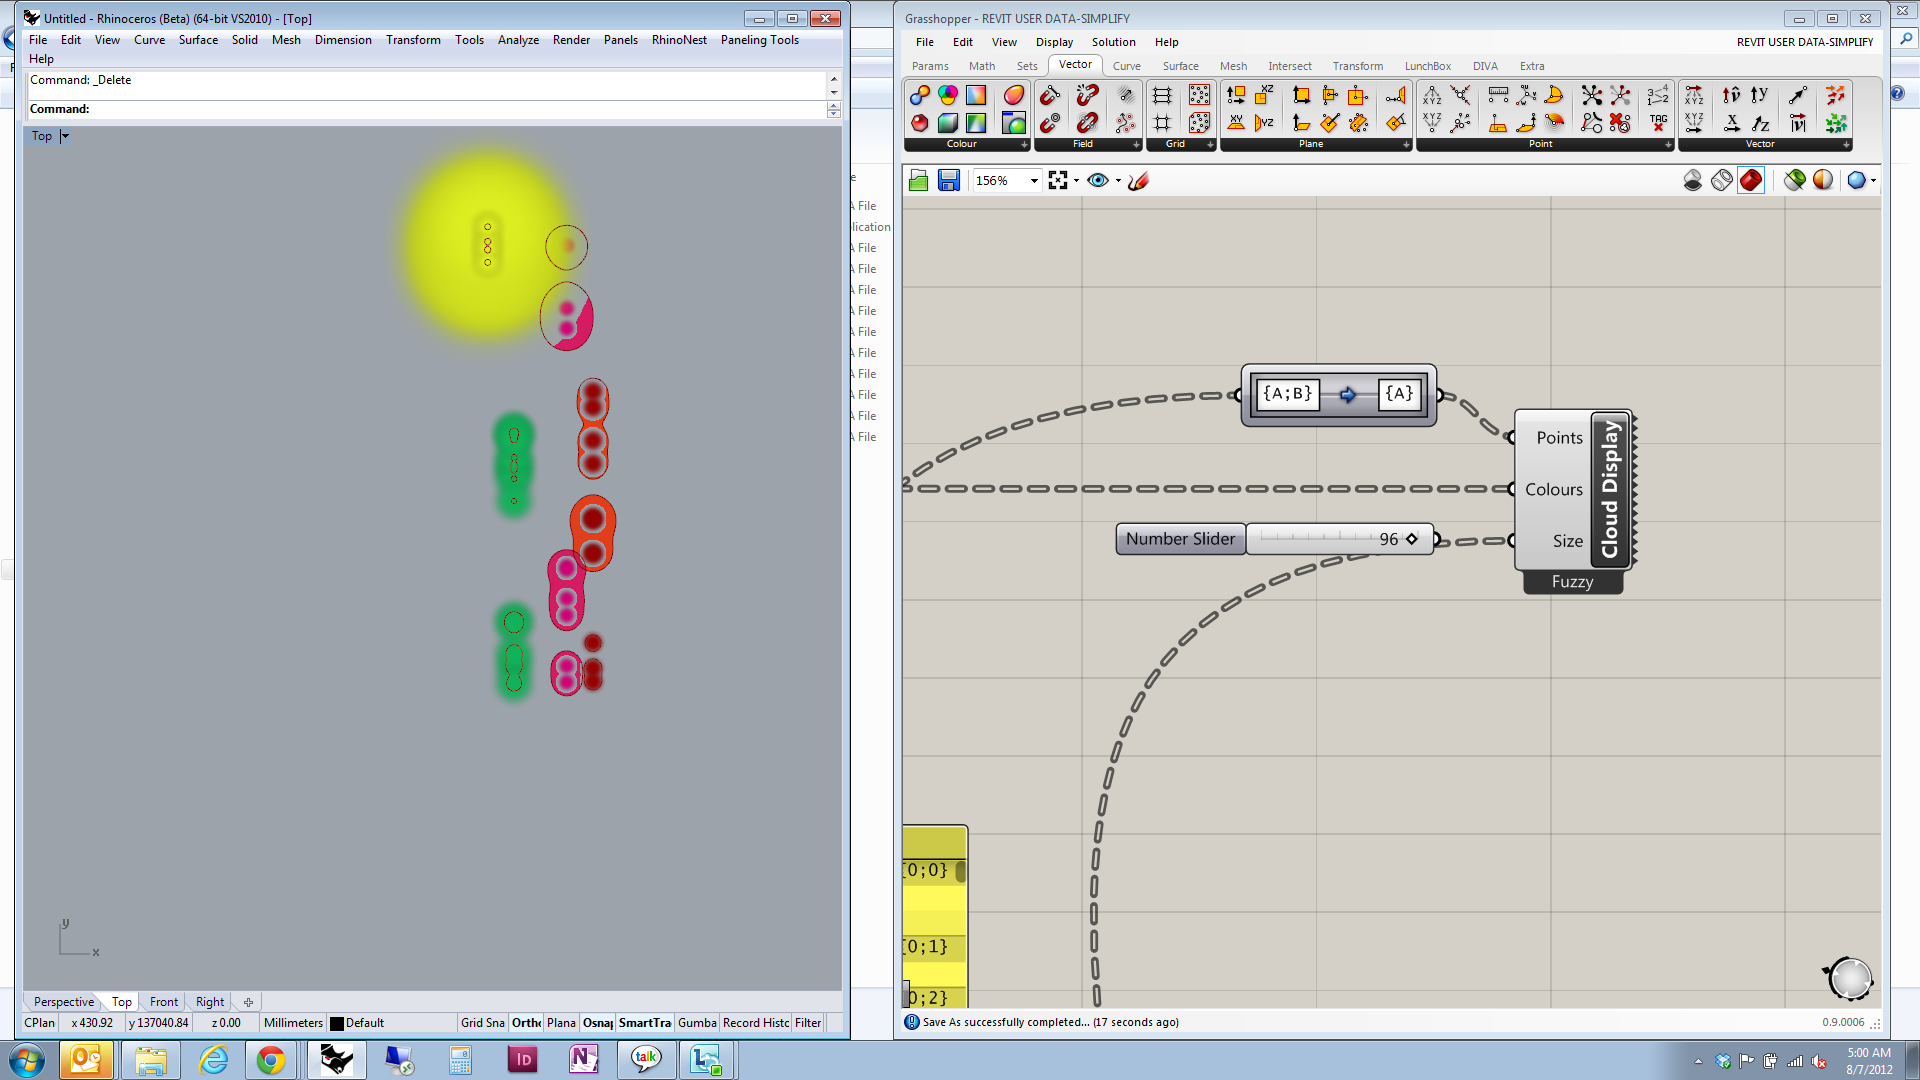Screen dimensions: 1920x1080
Task: Click the Filter button in Rhino status bar
Action: tap(808, 1023)
